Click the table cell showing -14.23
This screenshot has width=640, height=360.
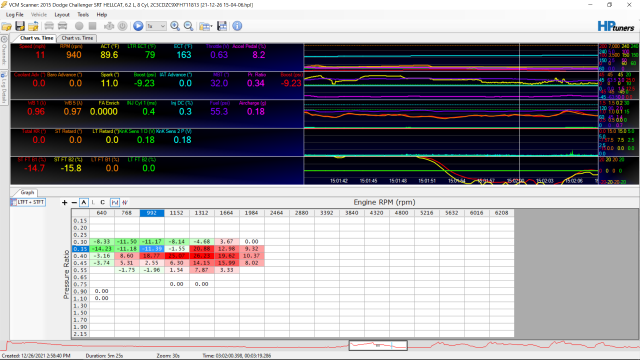[102, 249]
